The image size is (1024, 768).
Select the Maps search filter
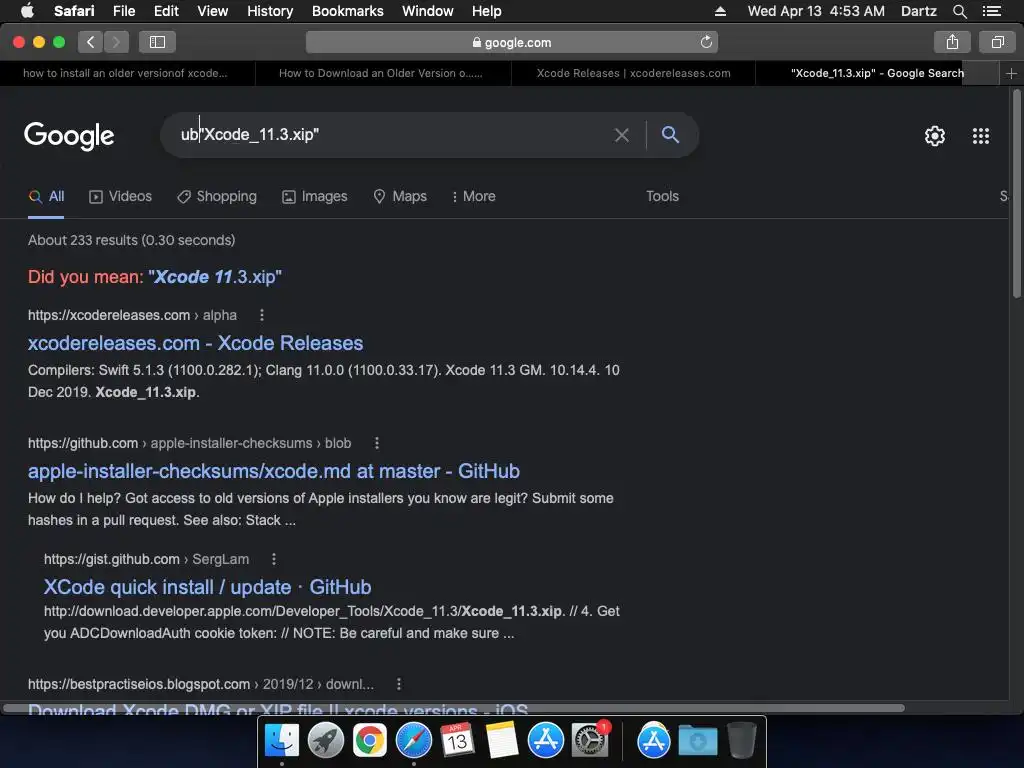(x=400, y=197)
